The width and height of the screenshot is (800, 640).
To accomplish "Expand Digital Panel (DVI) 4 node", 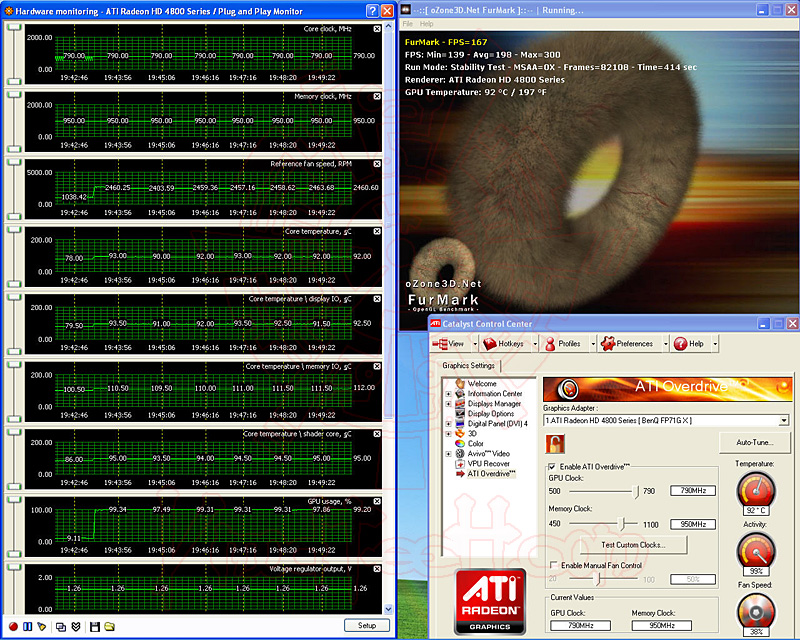I will point(448,424).
